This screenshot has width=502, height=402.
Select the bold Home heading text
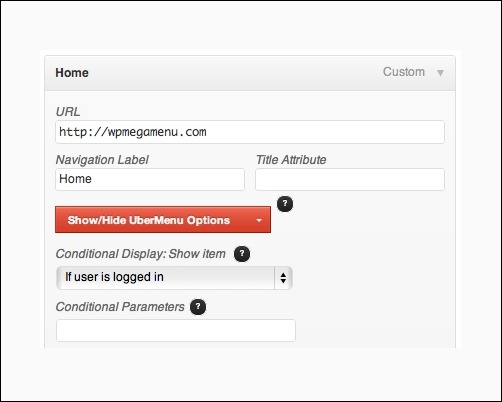[72, 73]
